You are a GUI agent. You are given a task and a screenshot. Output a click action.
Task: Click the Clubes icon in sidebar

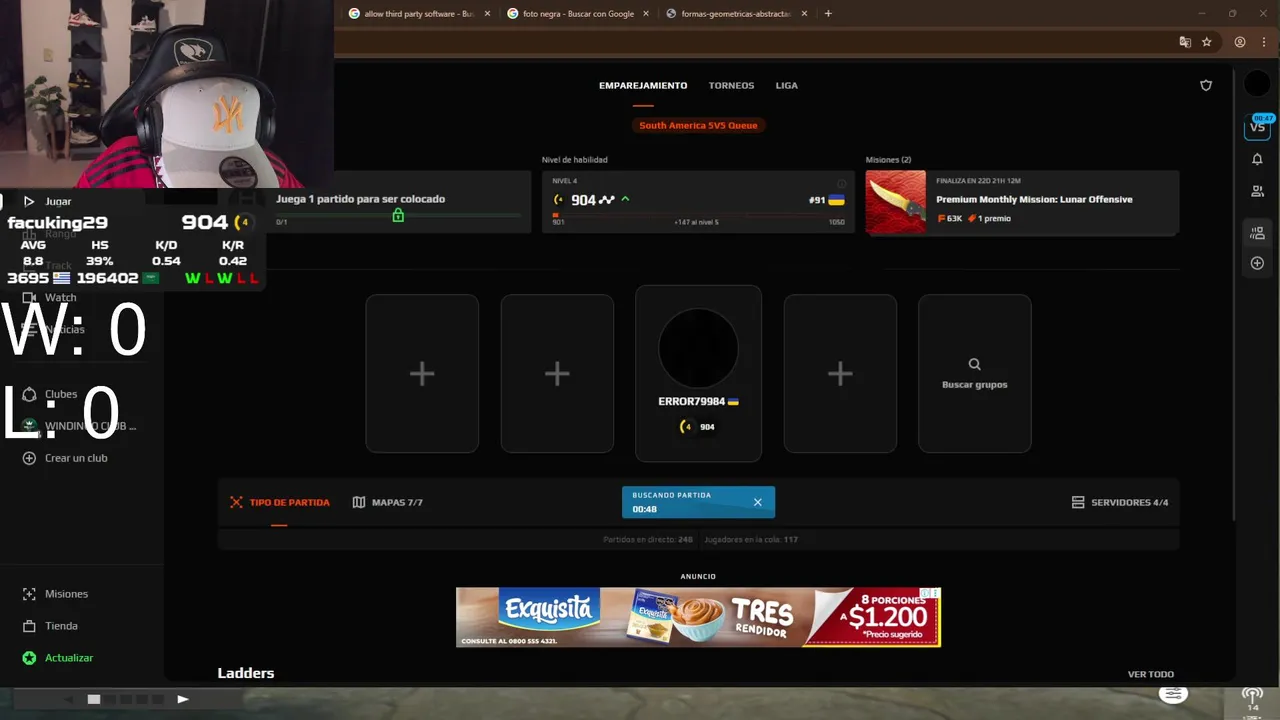tap(29, 394)
